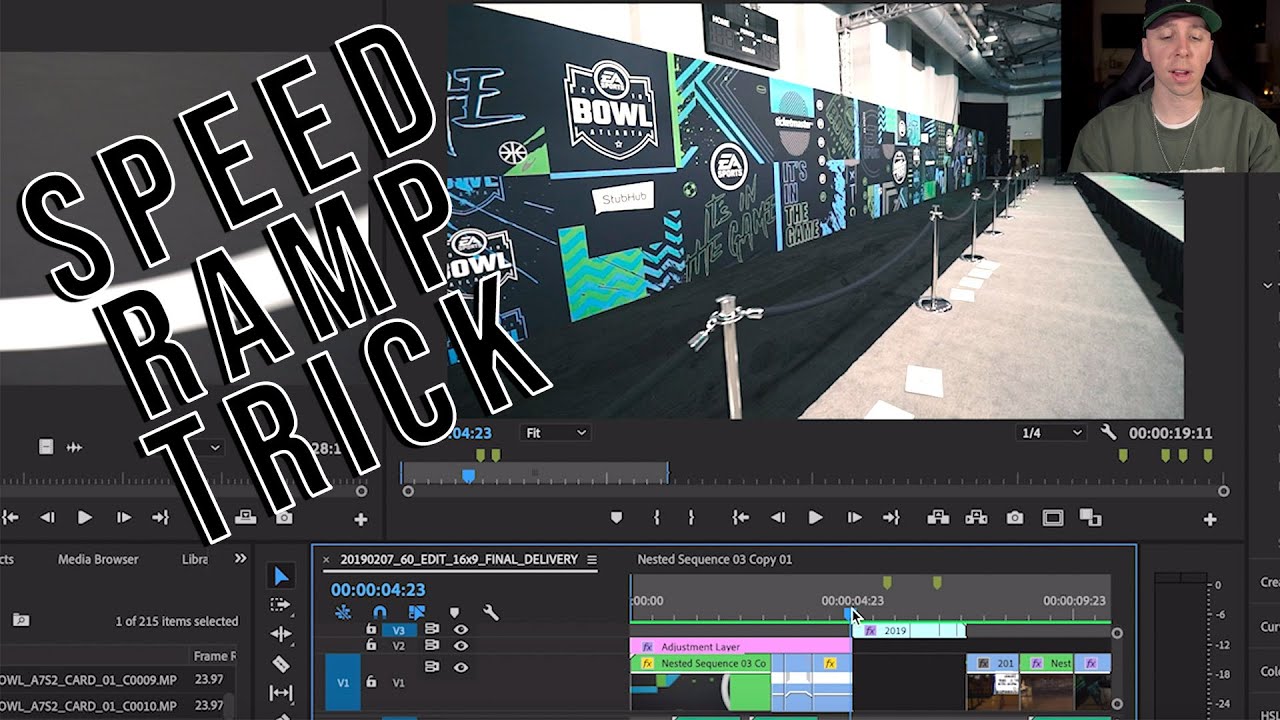Open Program Monitor button editor plus icon
This screenshot has width=1280, height=720.
pyautogui.click(x=1210, y=519)
